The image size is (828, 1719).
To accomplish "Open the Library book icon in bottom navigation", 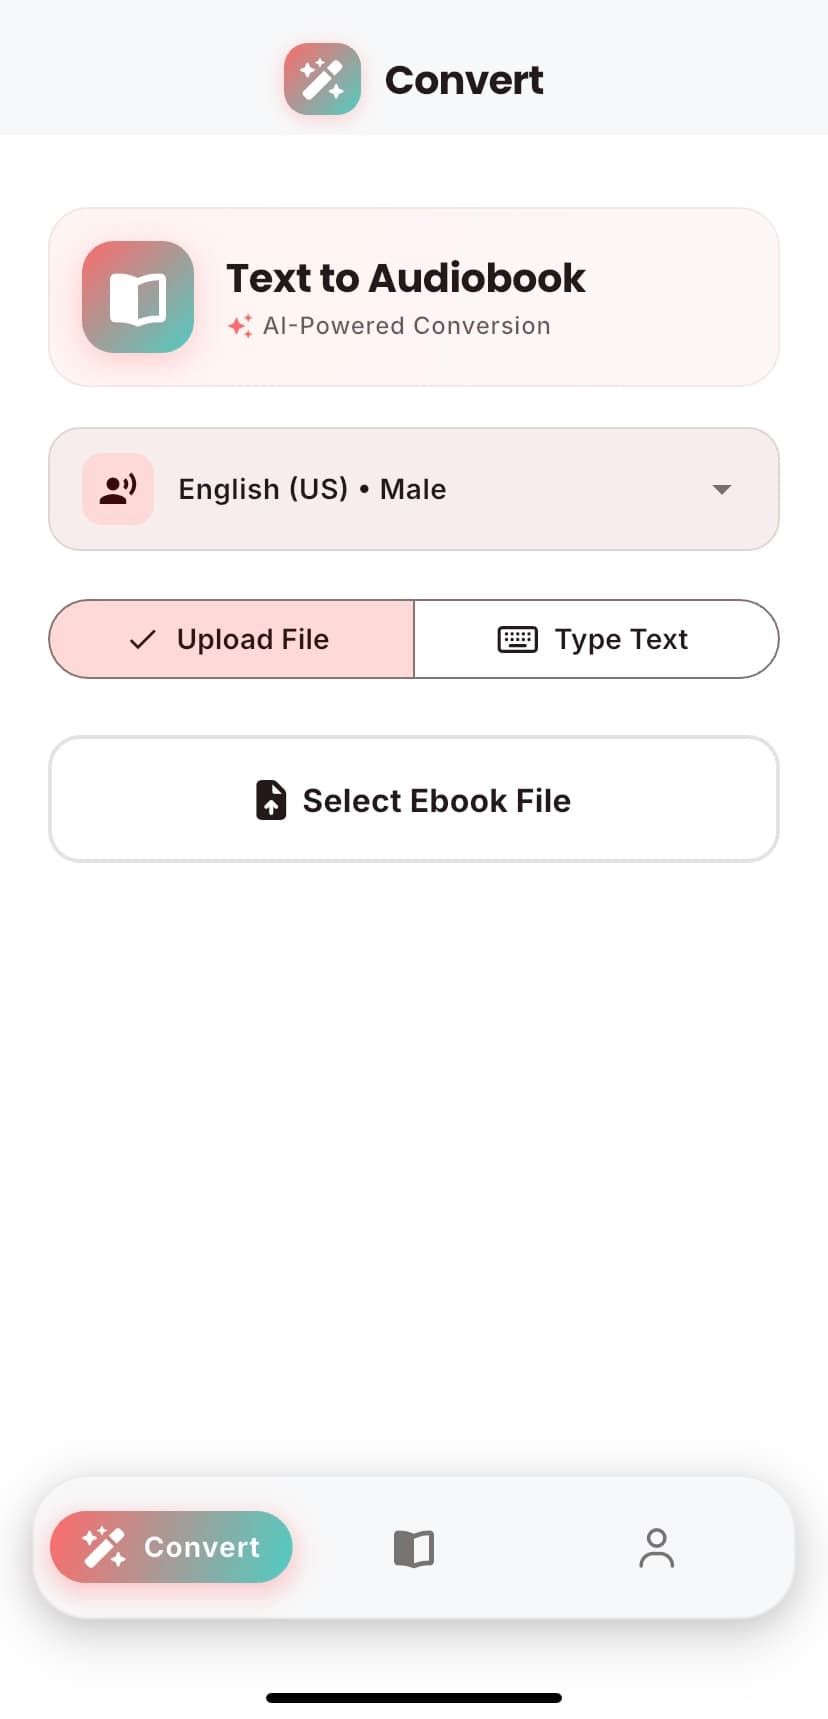I will point(413,1547).
